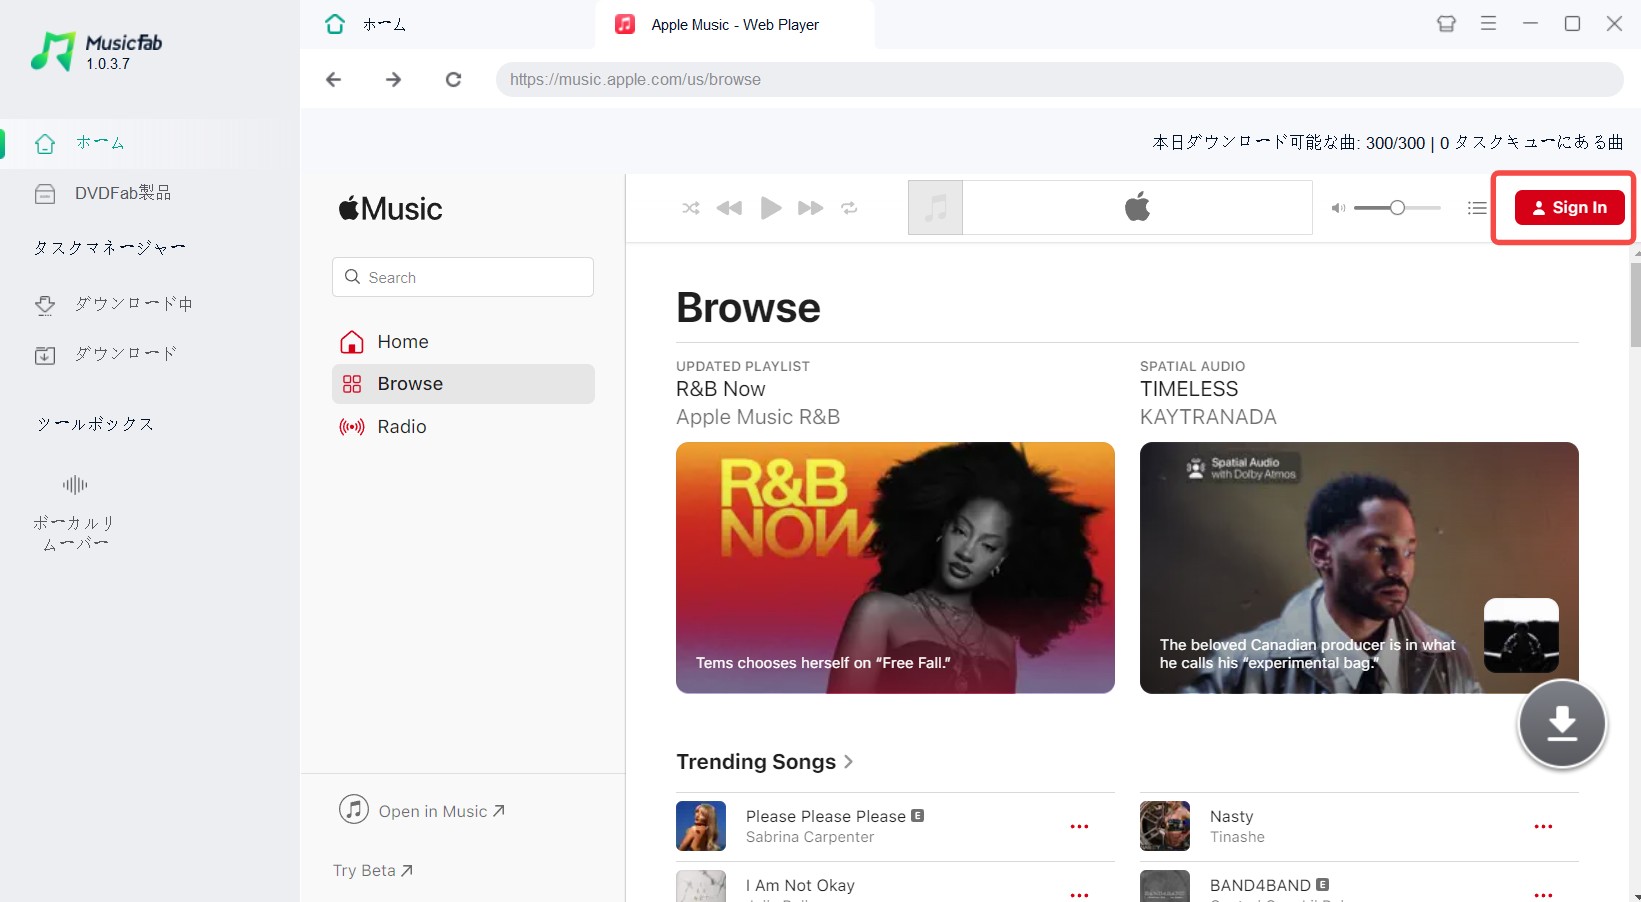Image resolution: width=1641 pixels, height=902 pixels.
Task: Click the floating download button
Action: pos(1562,723)
